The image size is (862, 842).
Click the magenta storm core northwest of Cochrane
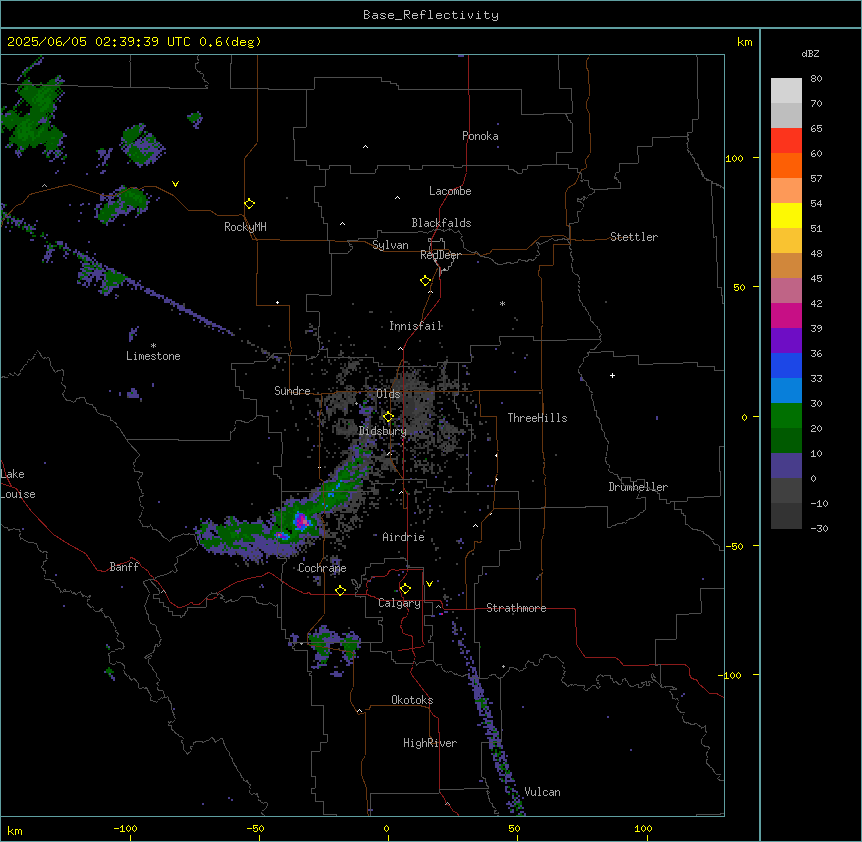coord(301,520)
